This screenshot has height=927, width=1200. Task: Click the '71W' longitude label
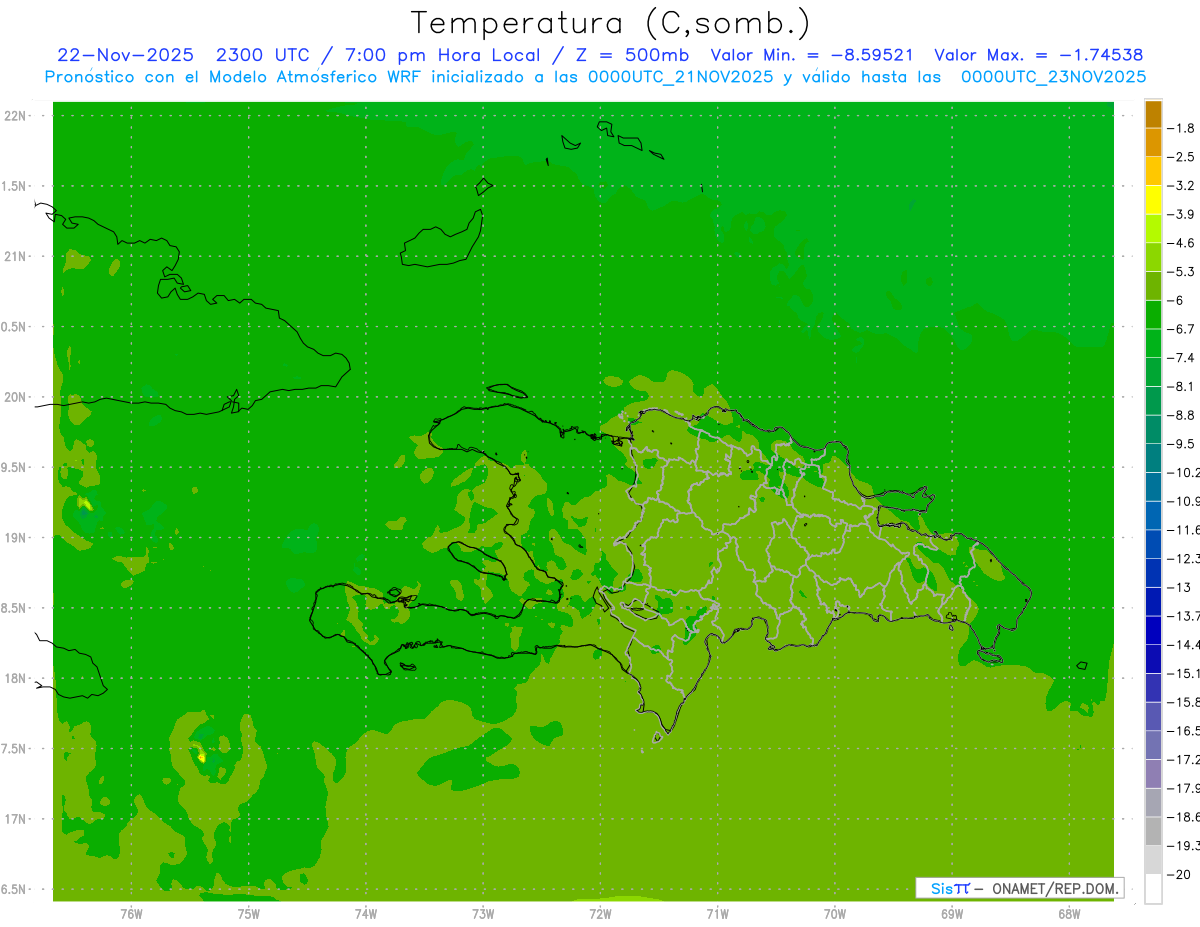point(717,914)
